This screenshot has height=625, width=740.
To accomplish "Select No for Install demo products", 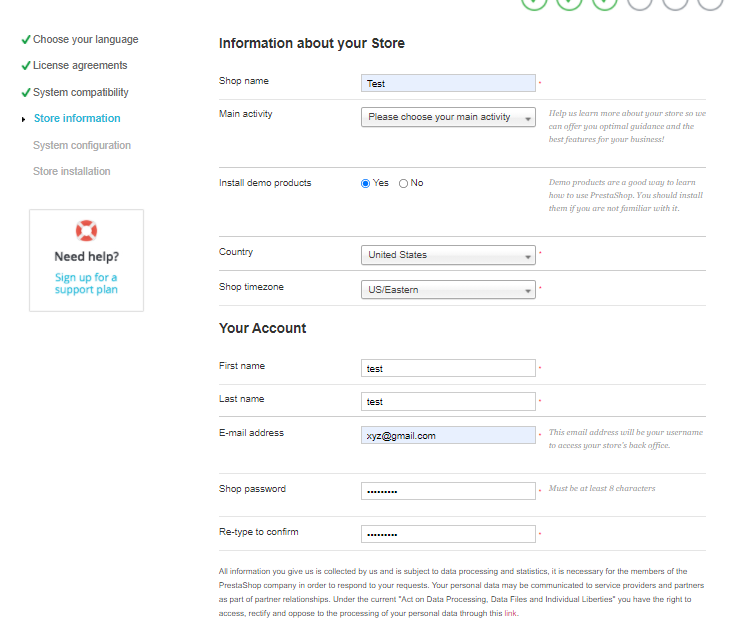I will pyautogui.click(x=404, y=183).
